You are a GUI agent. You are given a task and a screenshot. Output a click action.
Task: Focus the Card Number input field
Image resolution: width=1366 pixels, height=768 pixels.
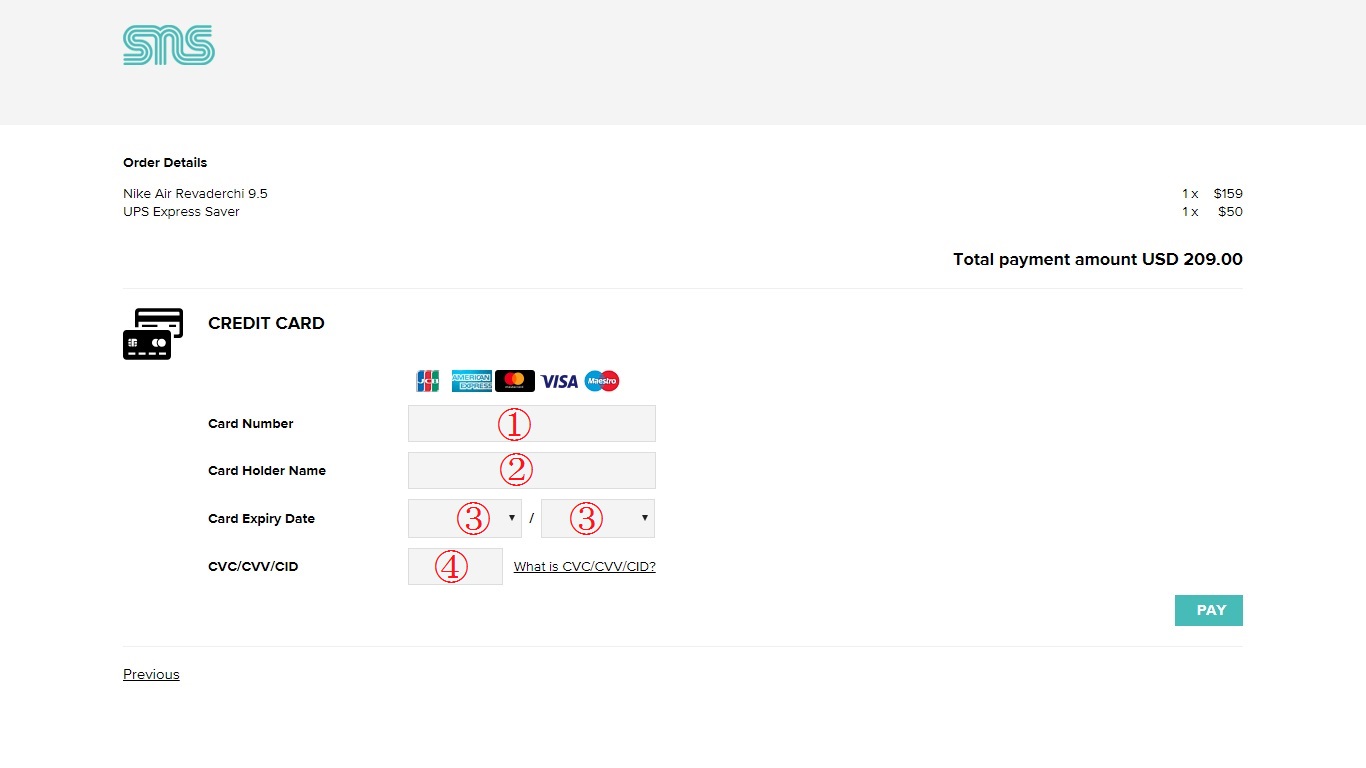coord(531,423)
